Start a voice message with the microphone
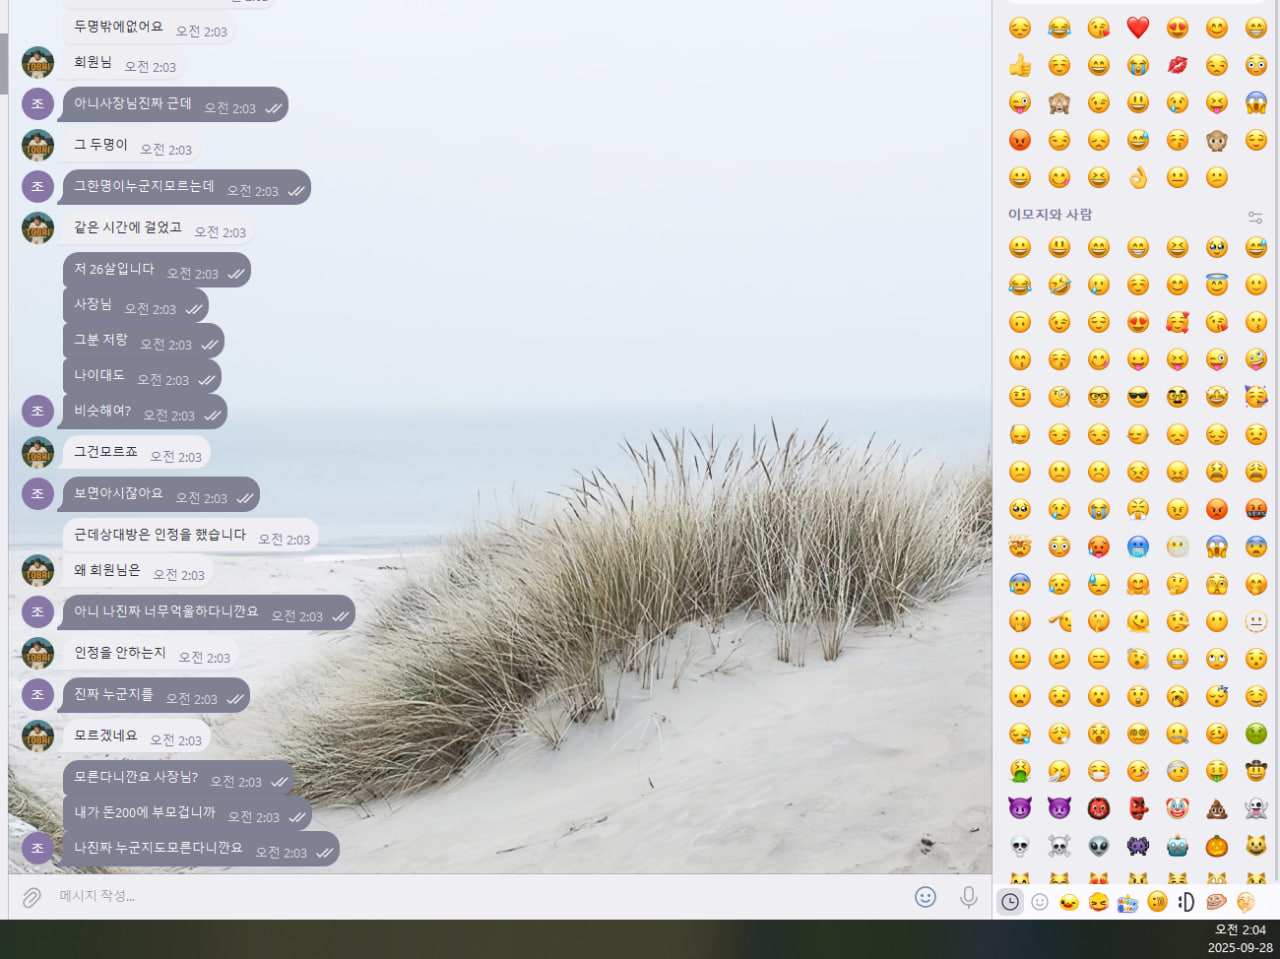The height and width of the screenshot is (959, 1280). point(968,897)
